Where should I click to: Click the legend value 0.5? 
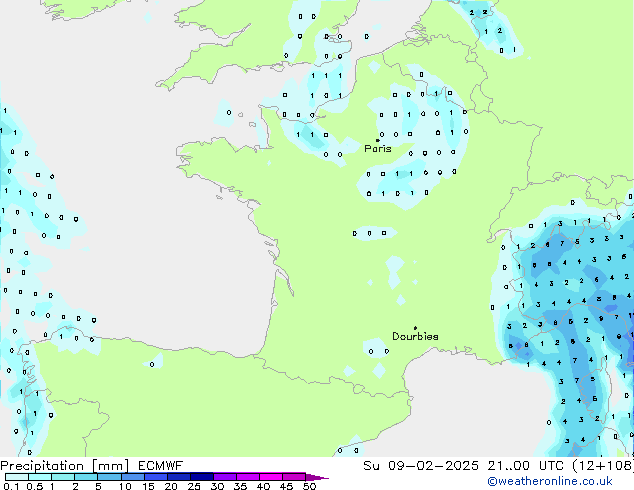(x=35, y=486)
